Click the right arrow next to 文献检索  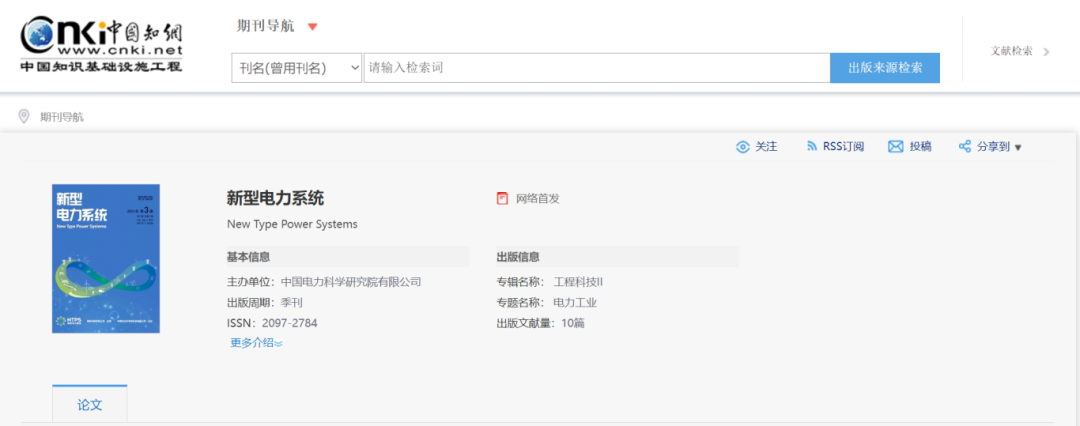point(1046,51)
